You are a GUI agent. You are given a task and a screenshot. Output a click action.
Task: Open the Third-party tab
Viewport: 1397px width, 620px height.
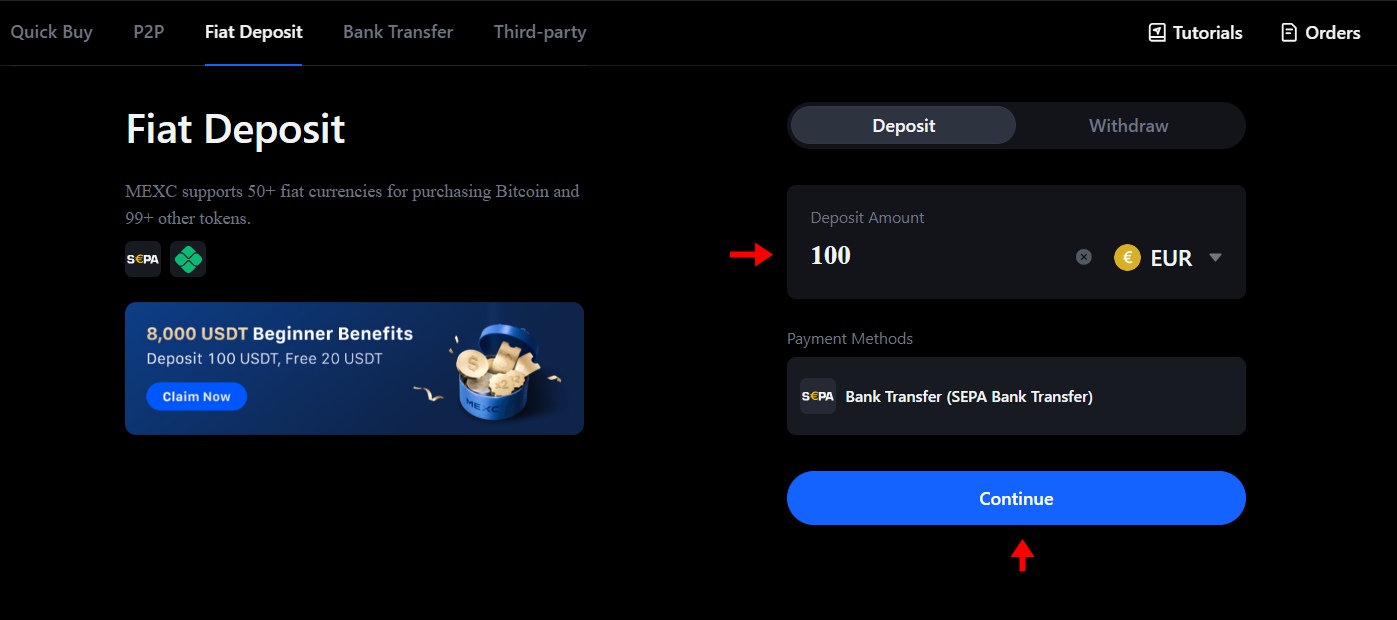(x=539, y=31)
